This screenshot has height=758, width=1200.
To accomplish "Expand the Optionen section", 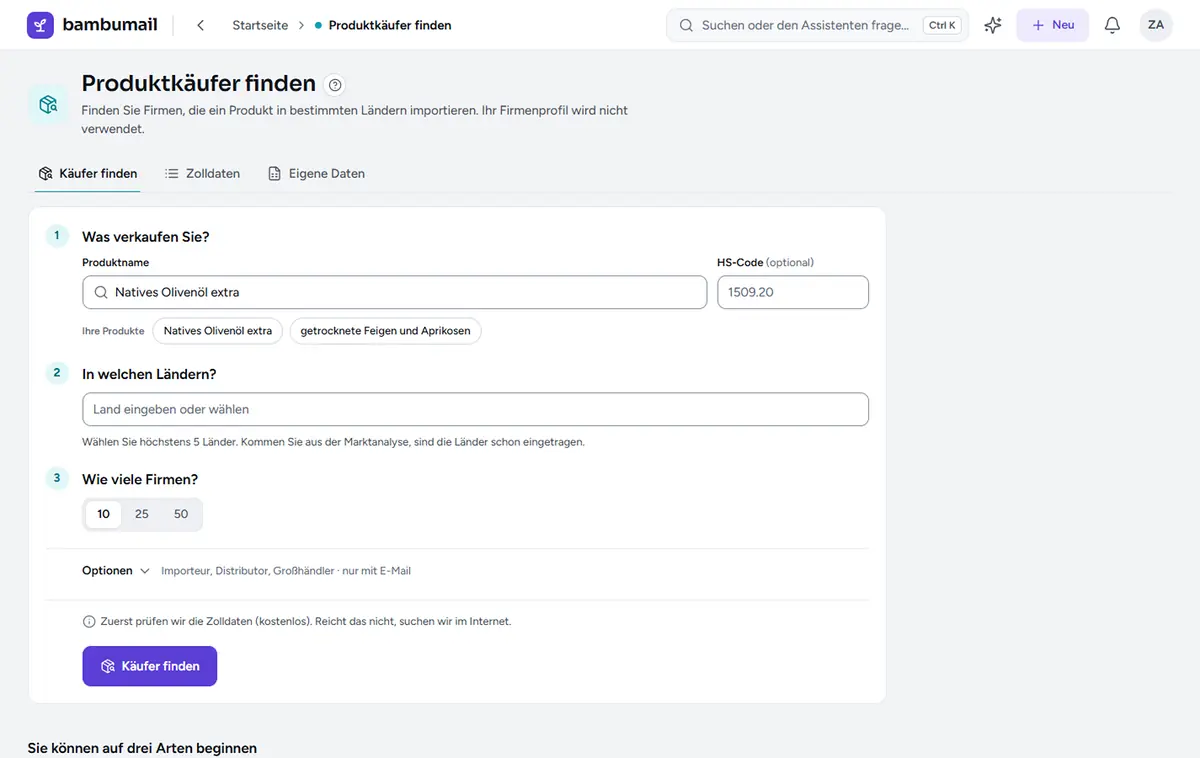I will point(116,571).
